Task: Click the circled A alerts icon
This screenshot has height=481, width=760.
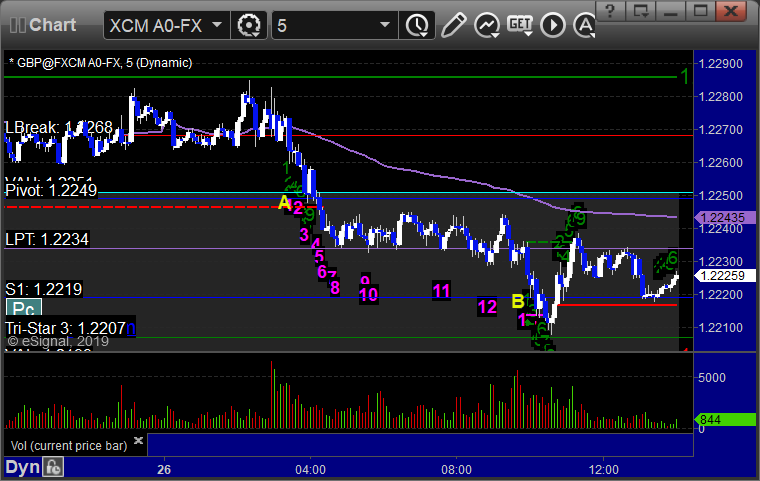Action: [584, 25]
